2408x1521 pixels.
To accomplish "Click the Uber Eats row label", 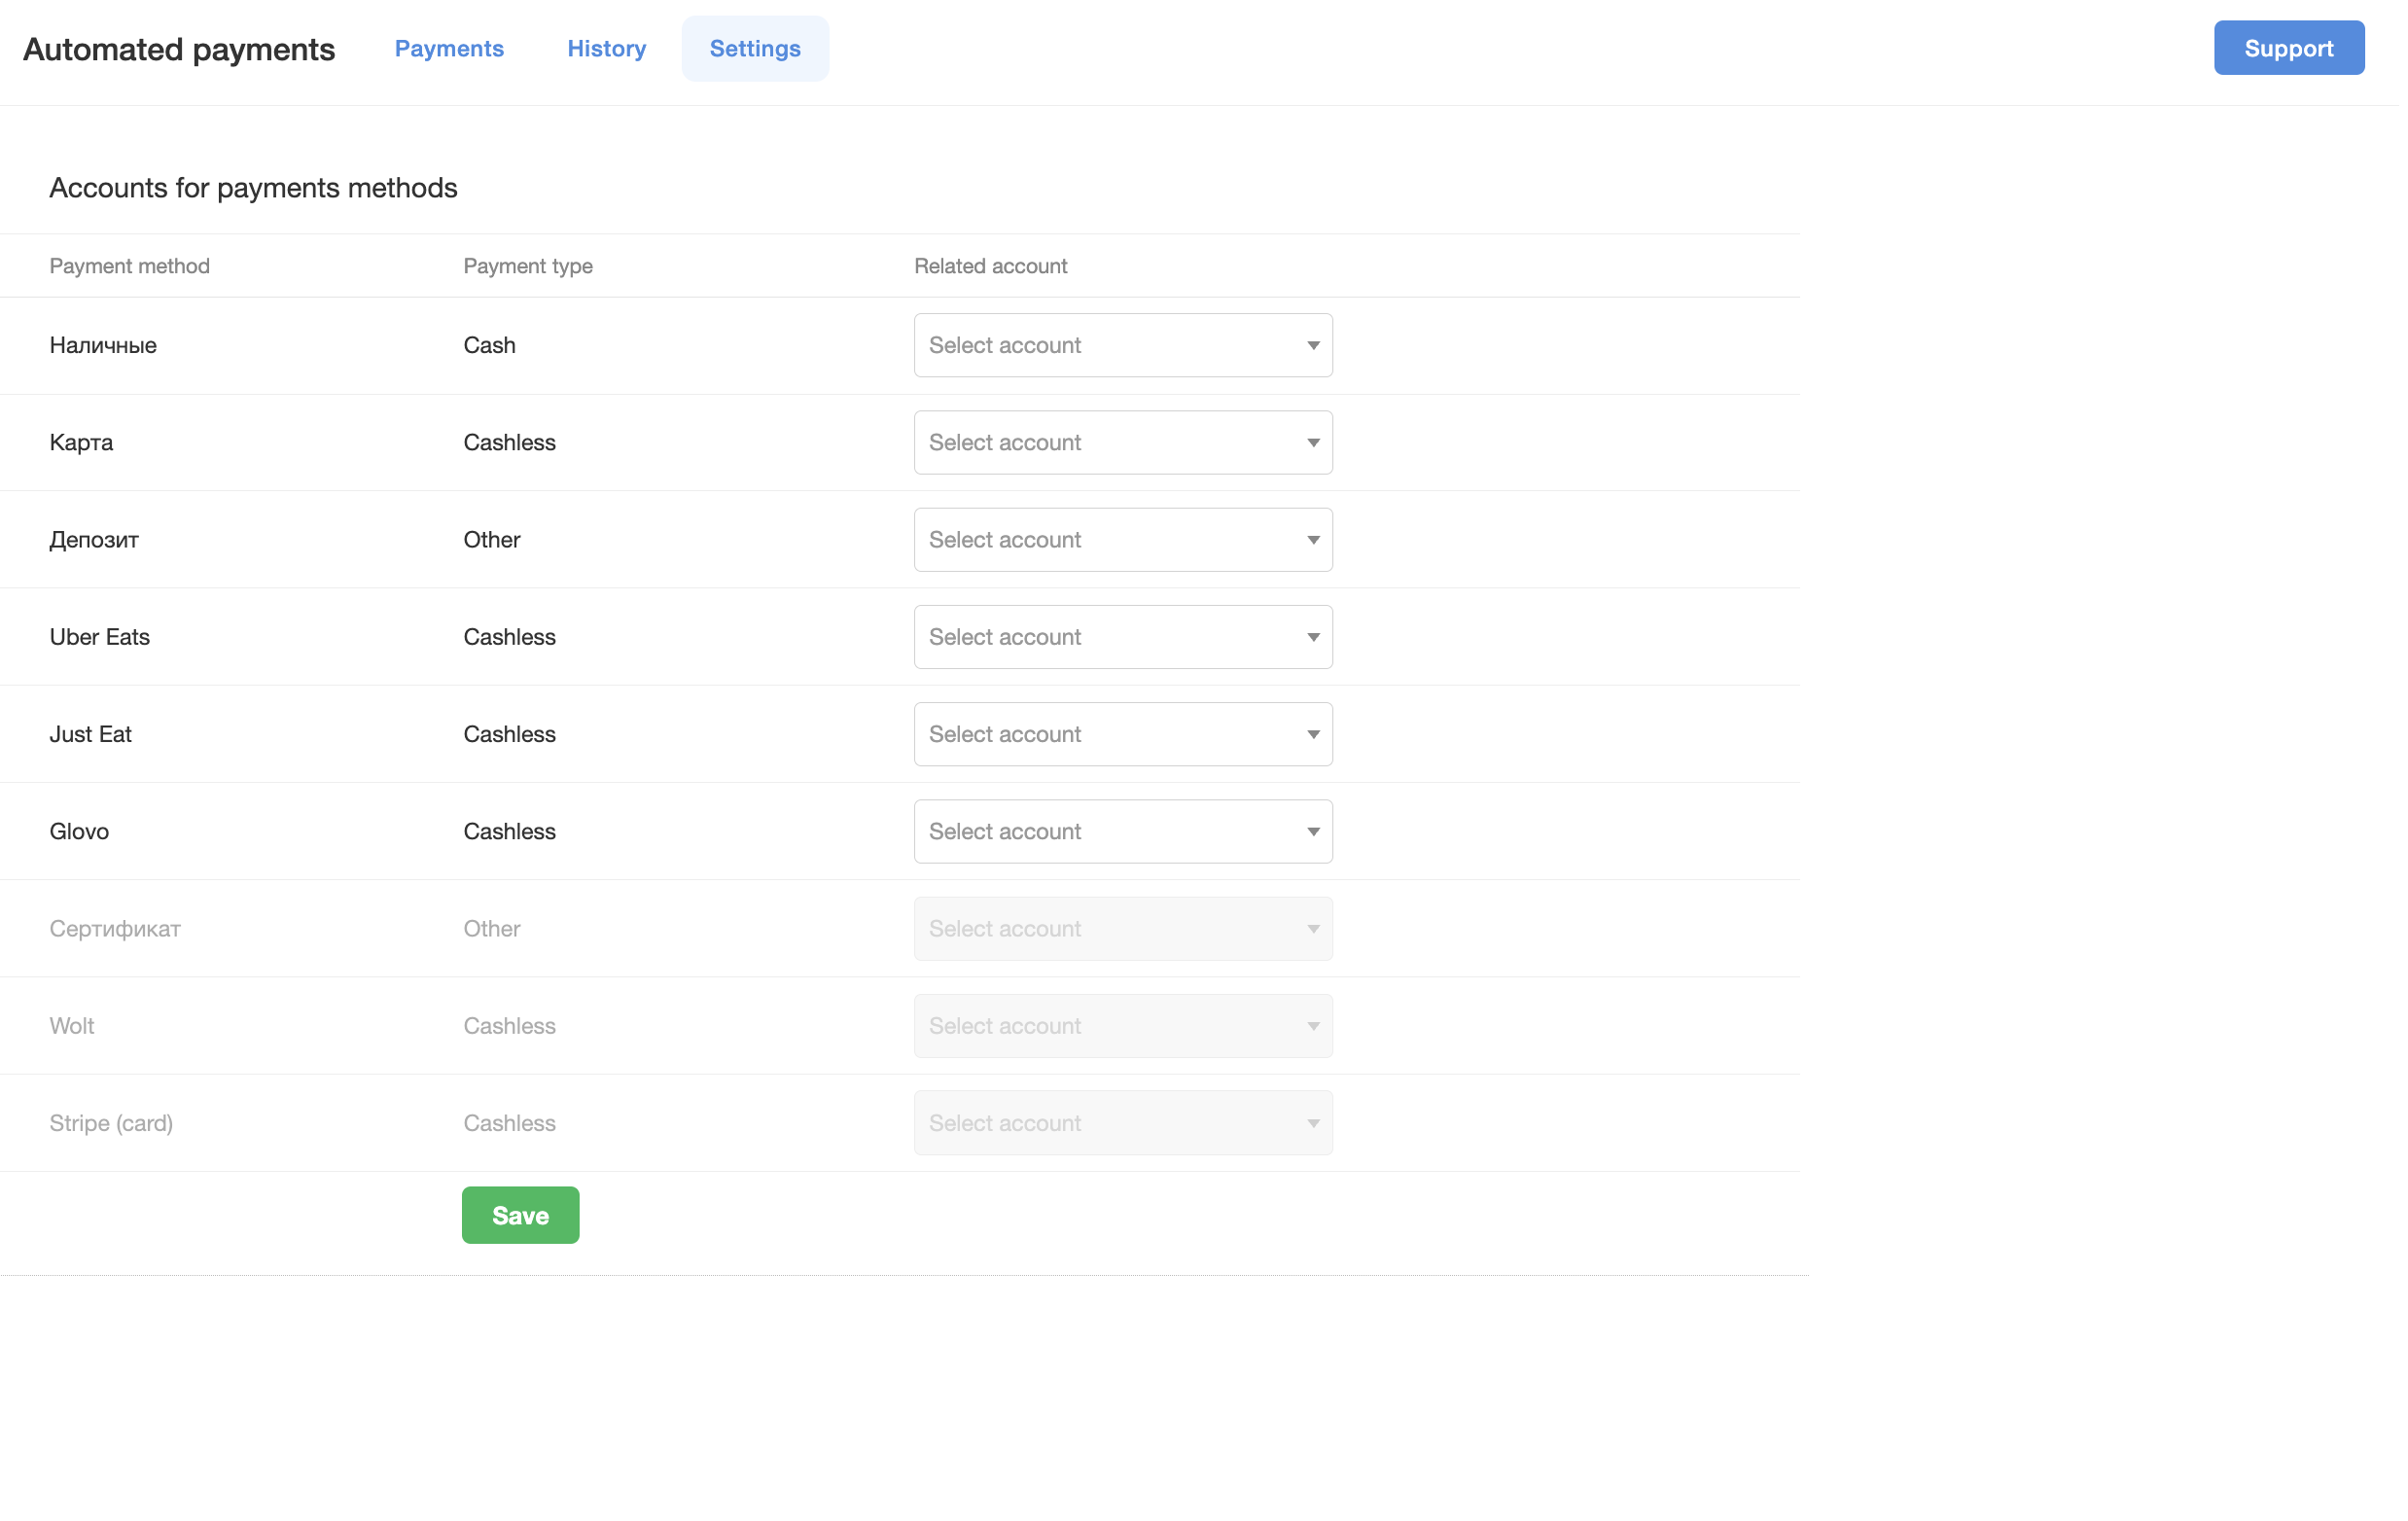I will tap(99, 637).
